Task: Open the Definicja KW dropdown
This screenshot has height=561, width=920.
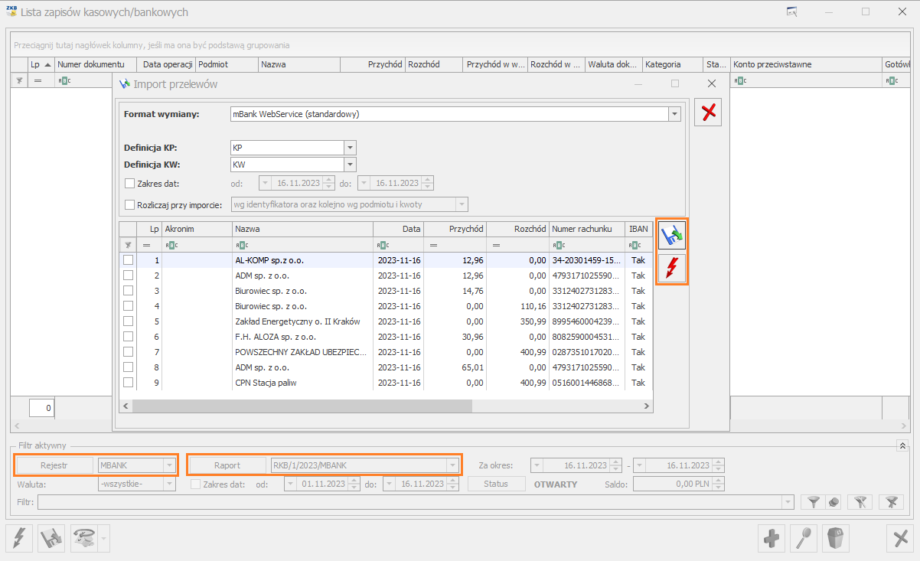Action: coord(350,164)
